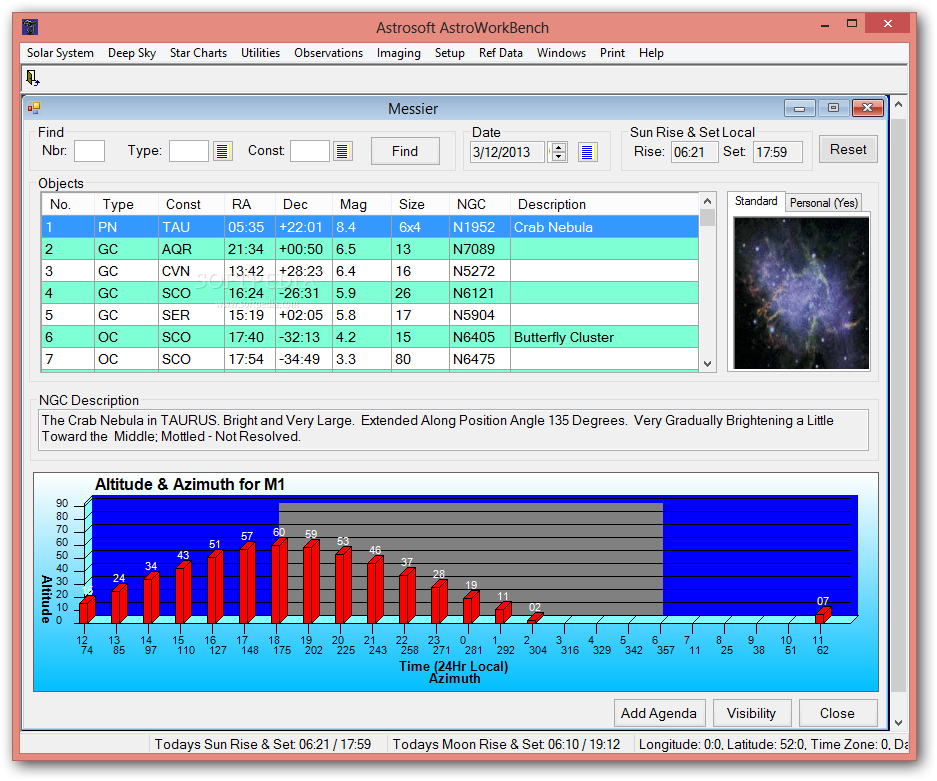The height and width of the screenshot is (781, 937).
Task: Open the Ref Data menu
Action: (501, 53)
